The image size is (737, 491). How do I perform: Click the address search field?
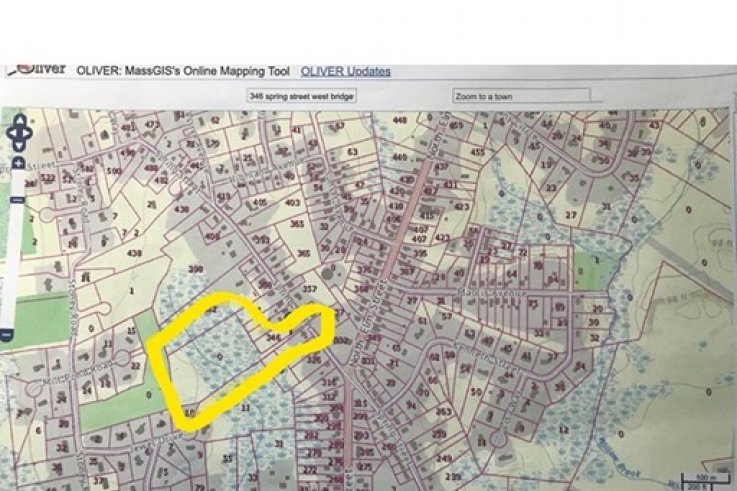tap(302, 96)
